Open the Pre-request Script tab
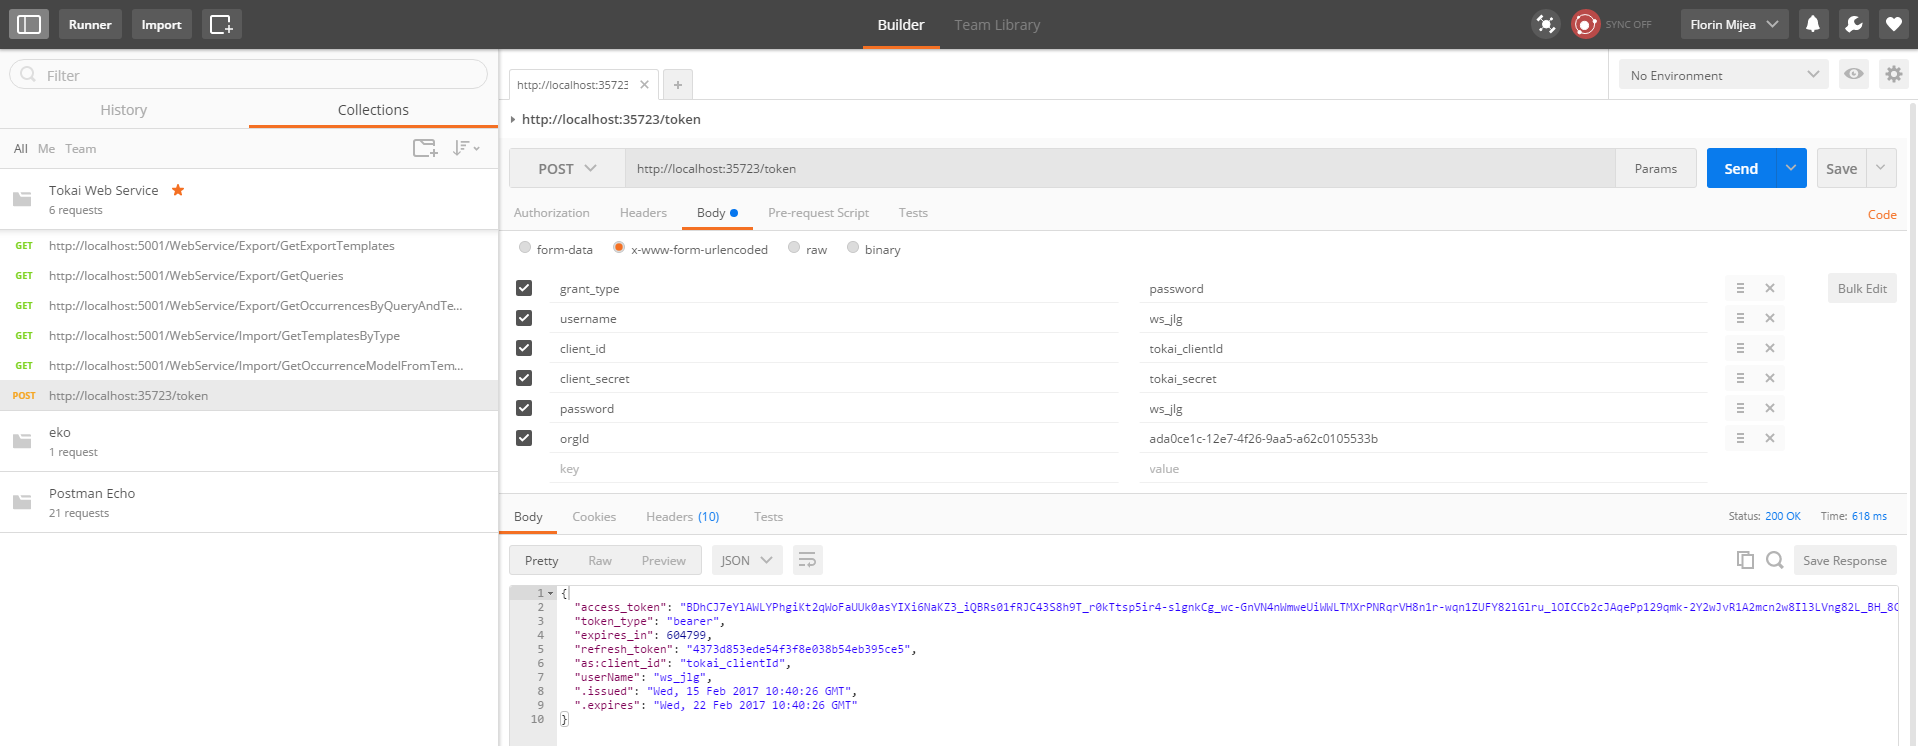 click(818, 213)
